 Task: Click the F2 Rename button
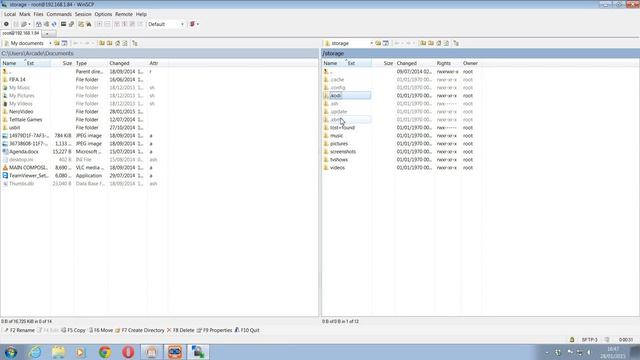[x=19, y=330]
